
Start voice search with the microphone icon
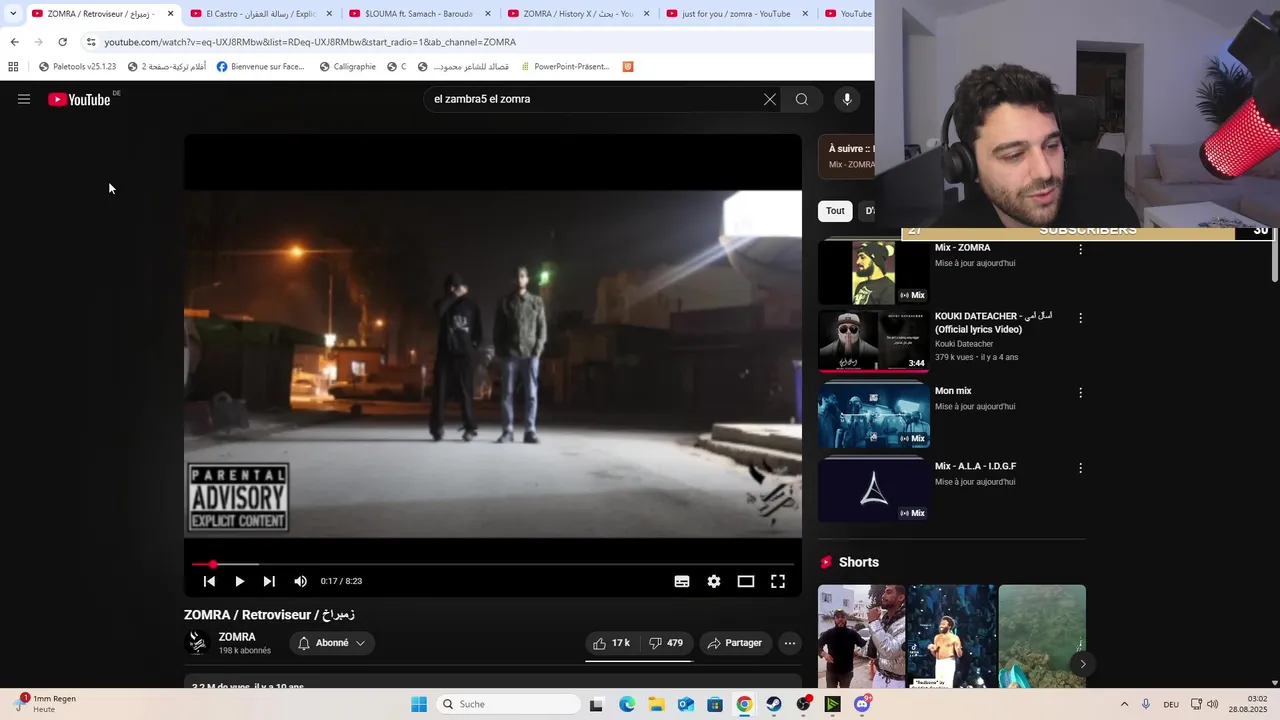pyautogui.click(x=847, y=99)
